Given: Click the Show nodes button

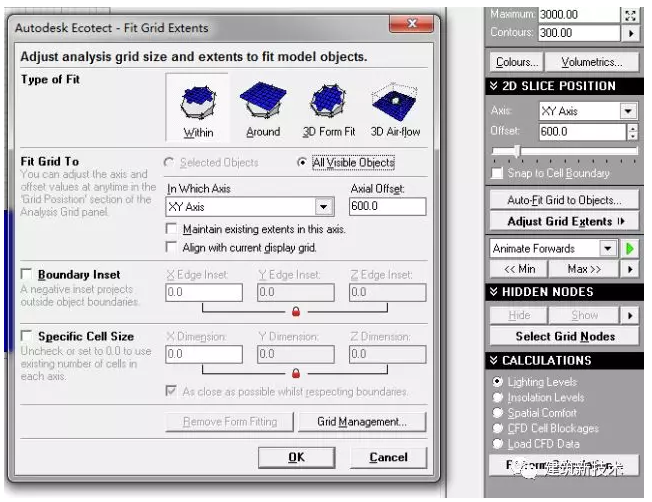Looking at the screenshot, I should coord(584,316).
